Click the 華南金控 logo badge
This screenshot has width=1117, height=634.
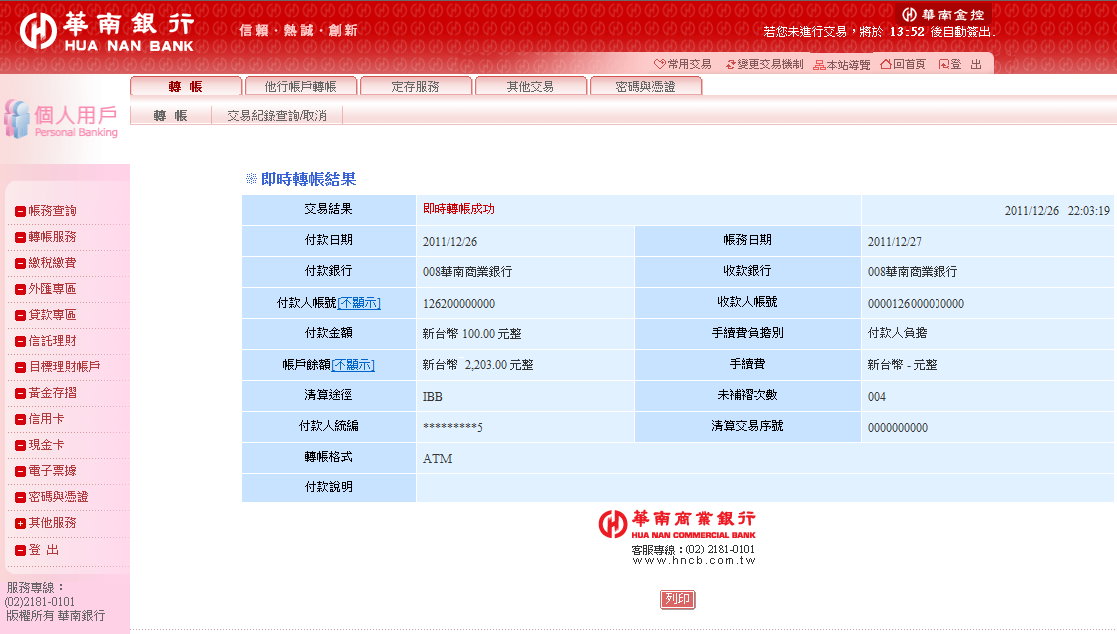(943, 14)
